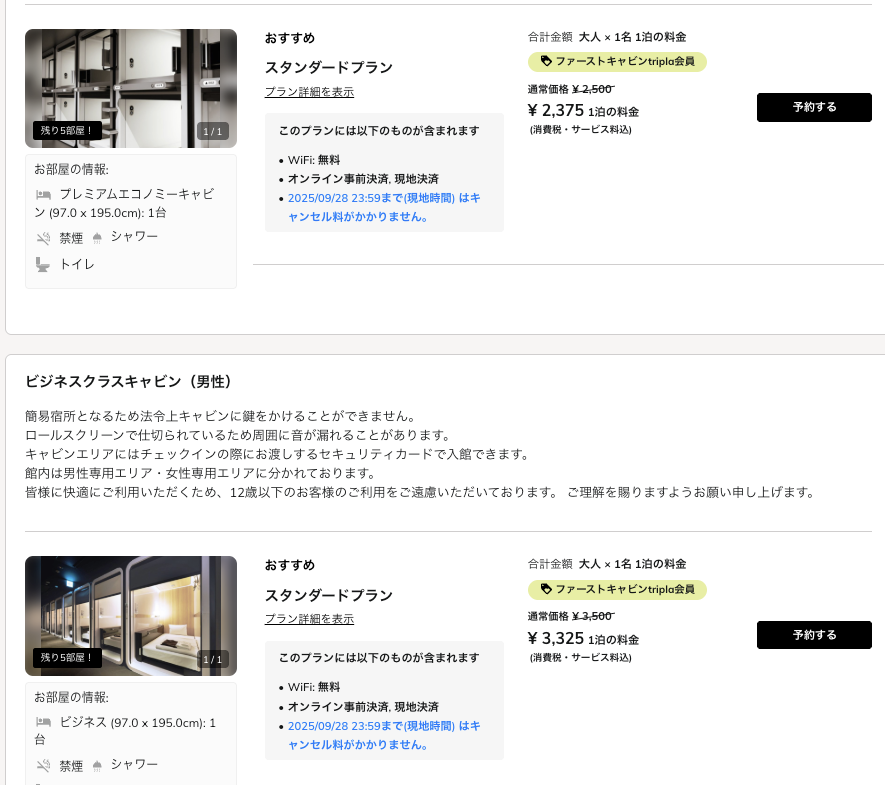Click 予約する for the ¥3,325 plan
The height and width of the screenshot is (785, 885).
click(814, 635)
